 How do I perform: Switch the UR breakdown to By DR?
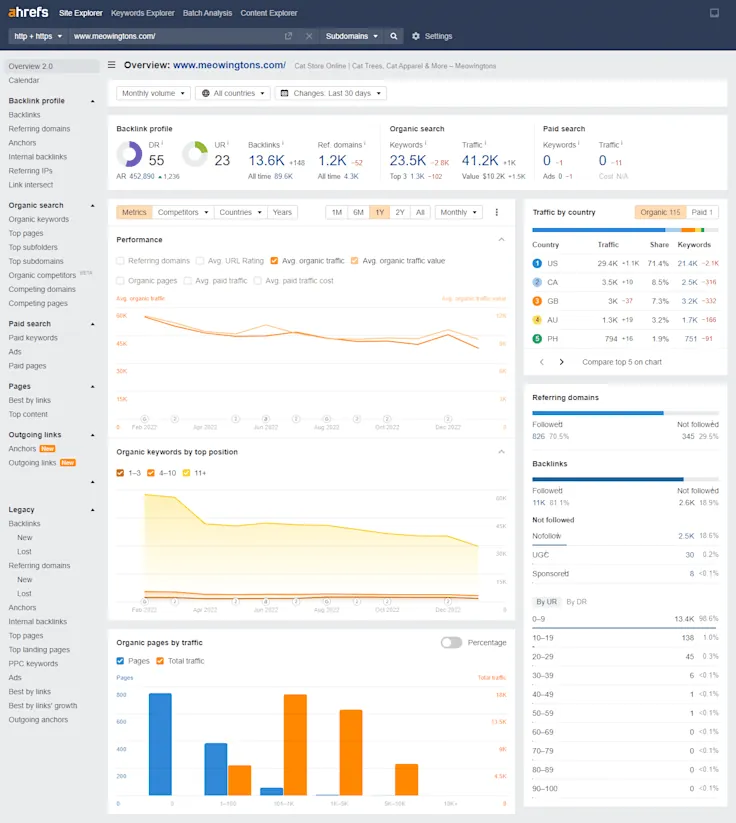click(576, 602)
